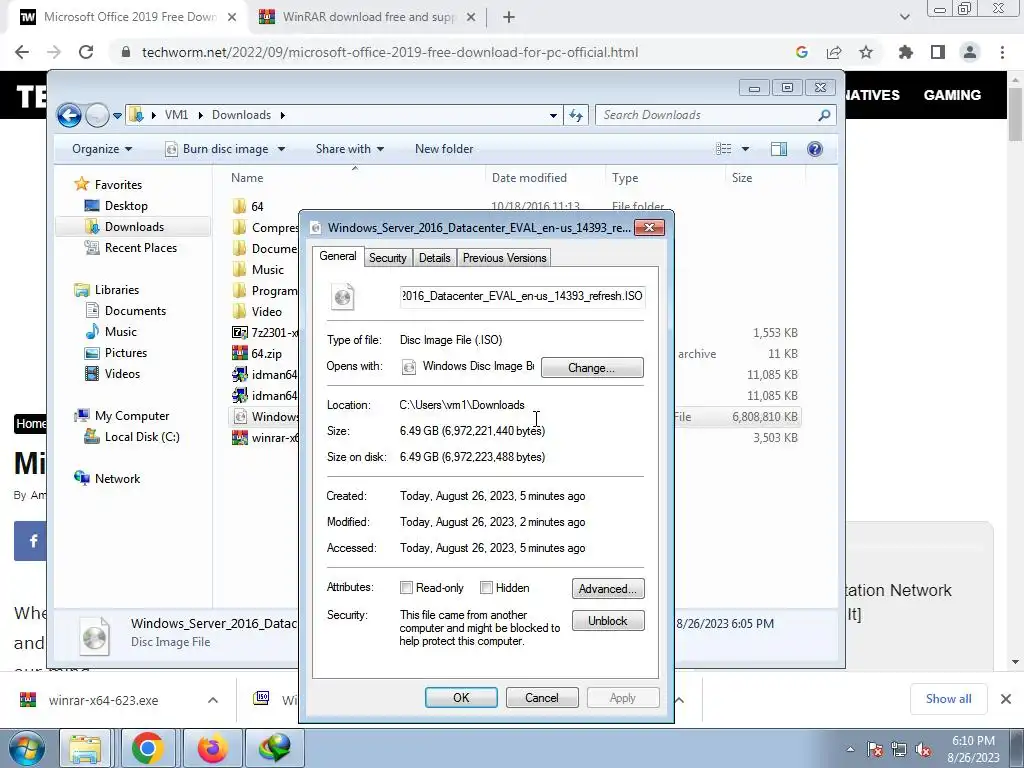This screenshot has height=768, width=1024.
Task: Expand the view options dropdown arrow
Action: (745, 149)
